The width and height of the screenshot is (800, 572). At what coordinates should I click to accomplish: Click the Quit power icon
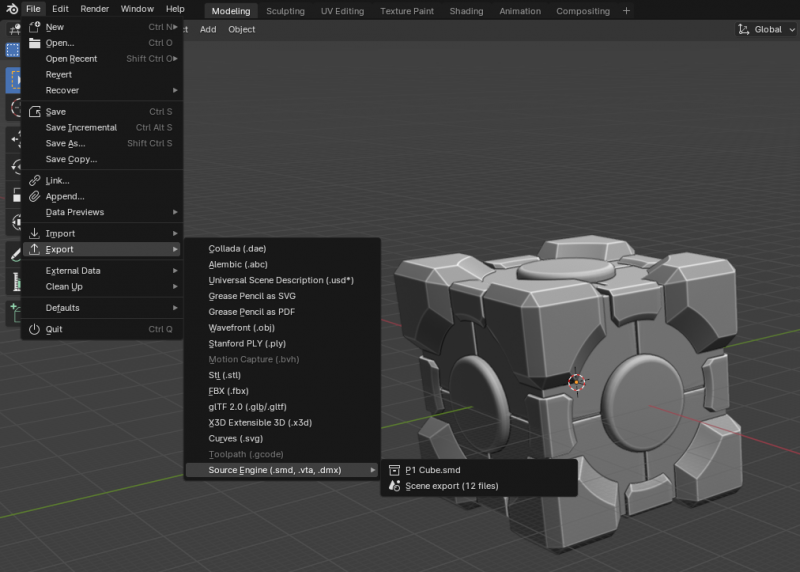tap(34, 330)
